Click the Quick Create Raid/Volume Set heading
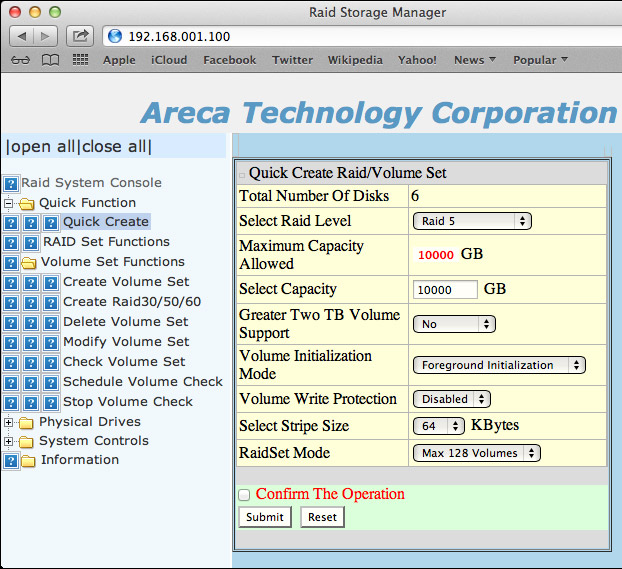This screenshot has height=569, width=622. (x=347, y=173)
